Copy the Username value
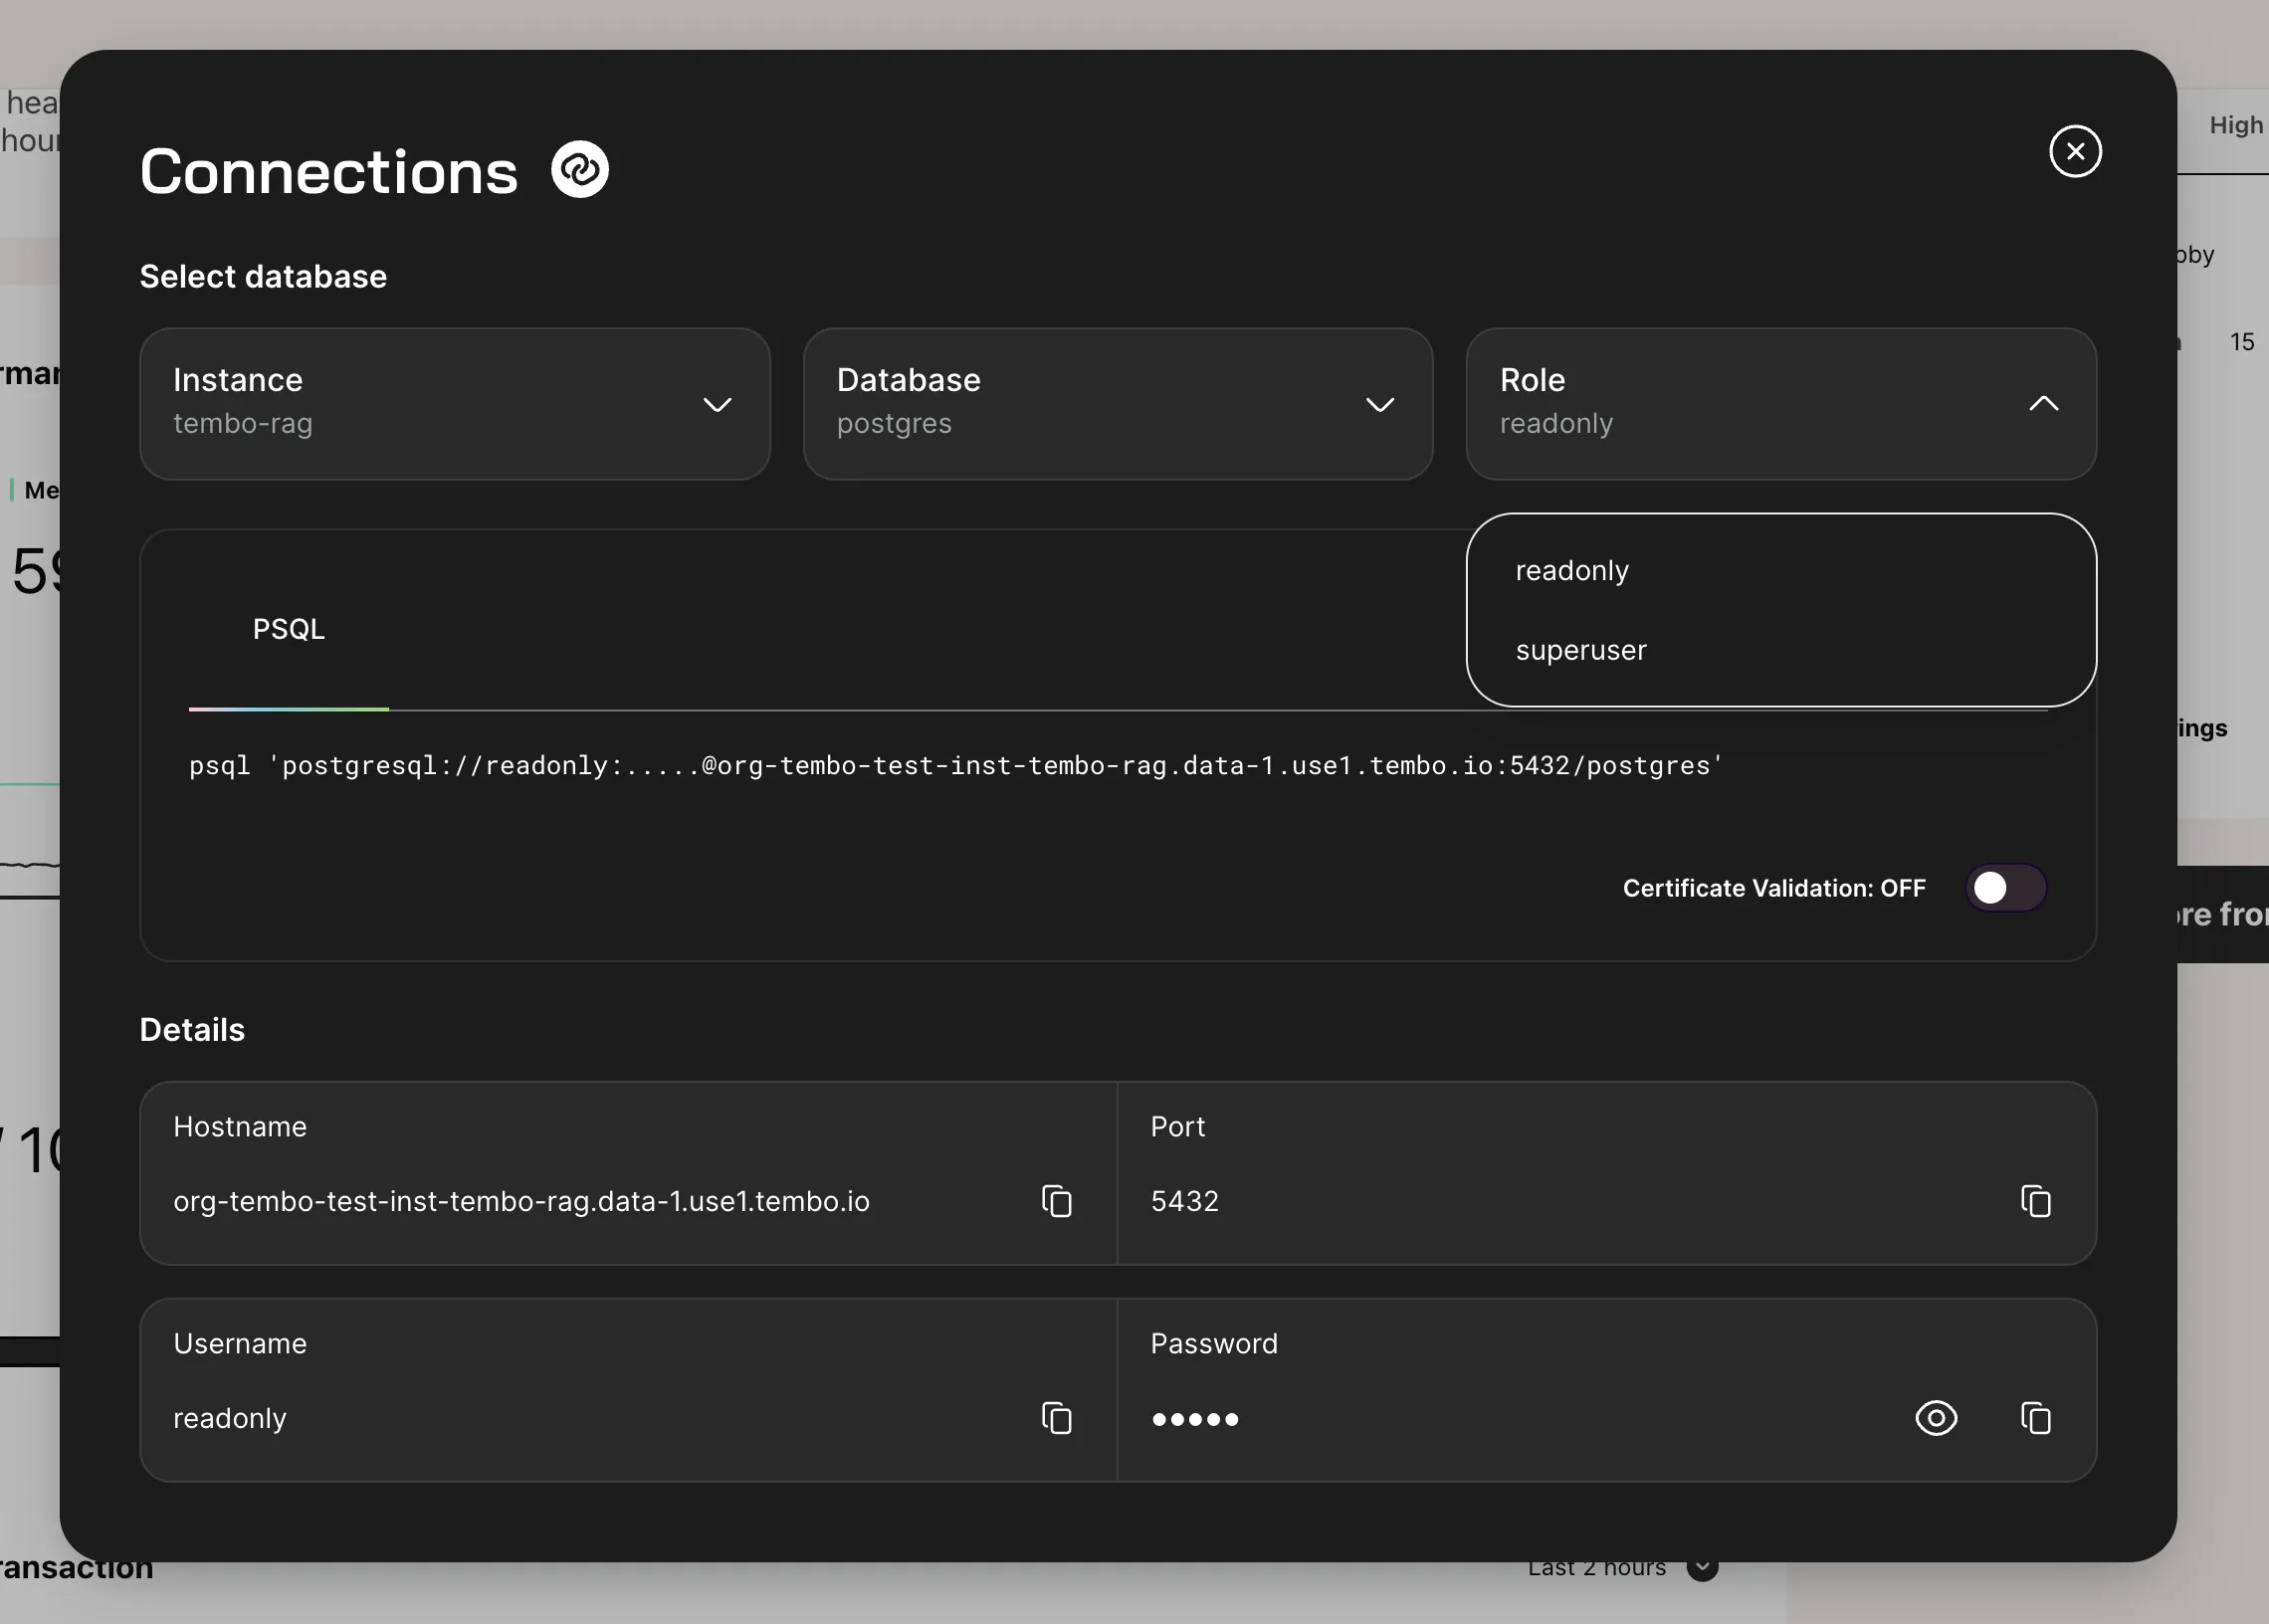The width and height of the screenshot is (2269, 1624). tap(1056, 1418)
